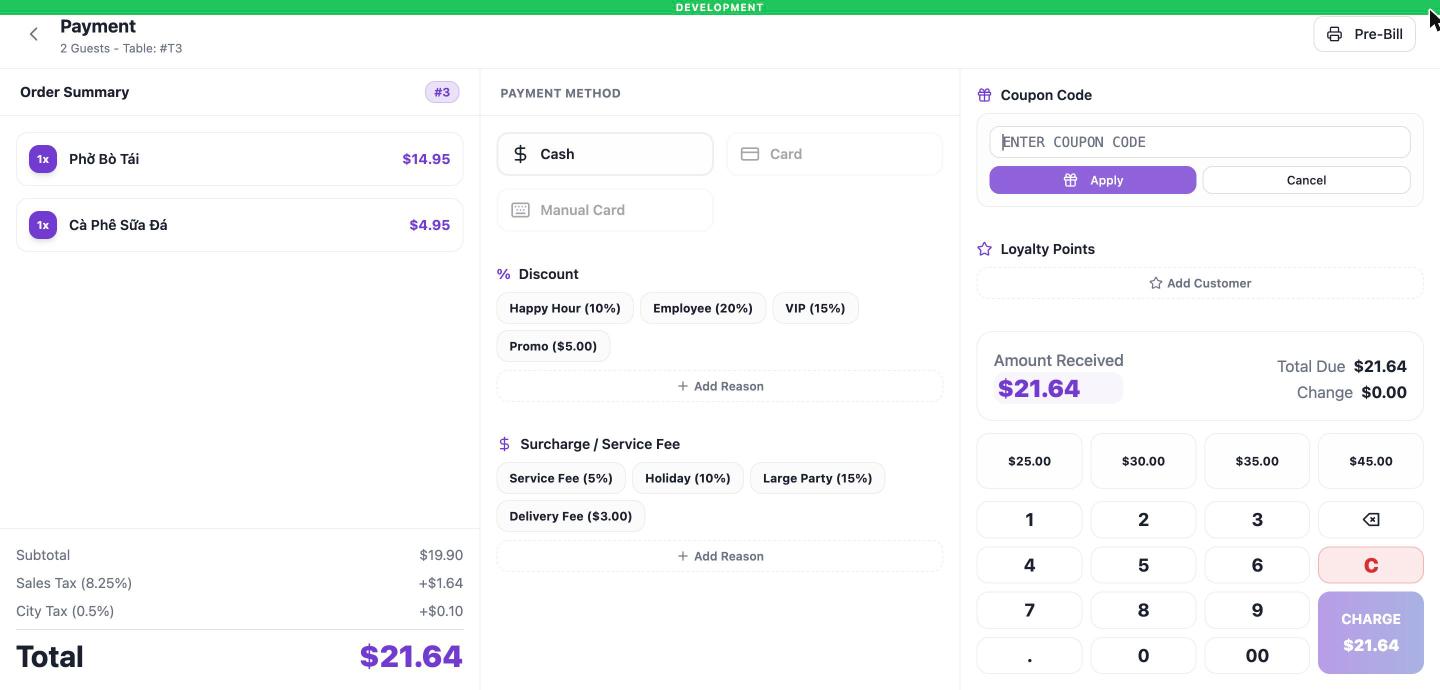Tap the double zero 00 key

(x=1257, y=656)
